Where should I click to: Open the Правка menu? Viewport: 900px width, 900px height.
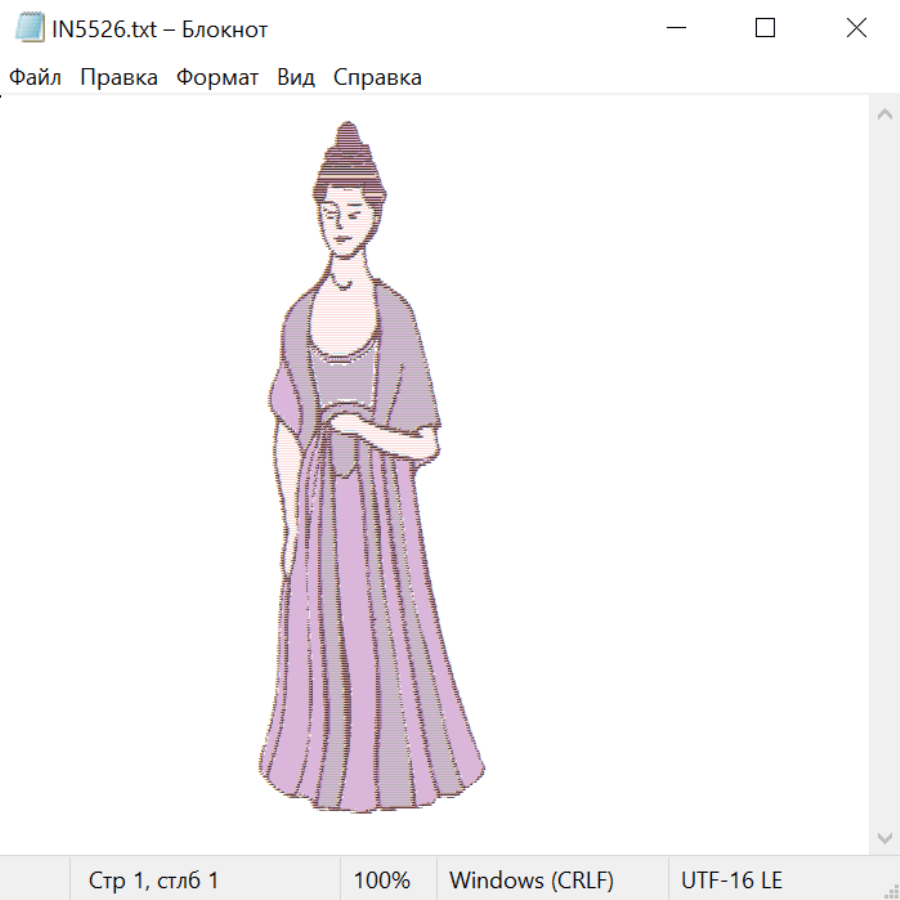pyautogui.click(x=118, y=78)
